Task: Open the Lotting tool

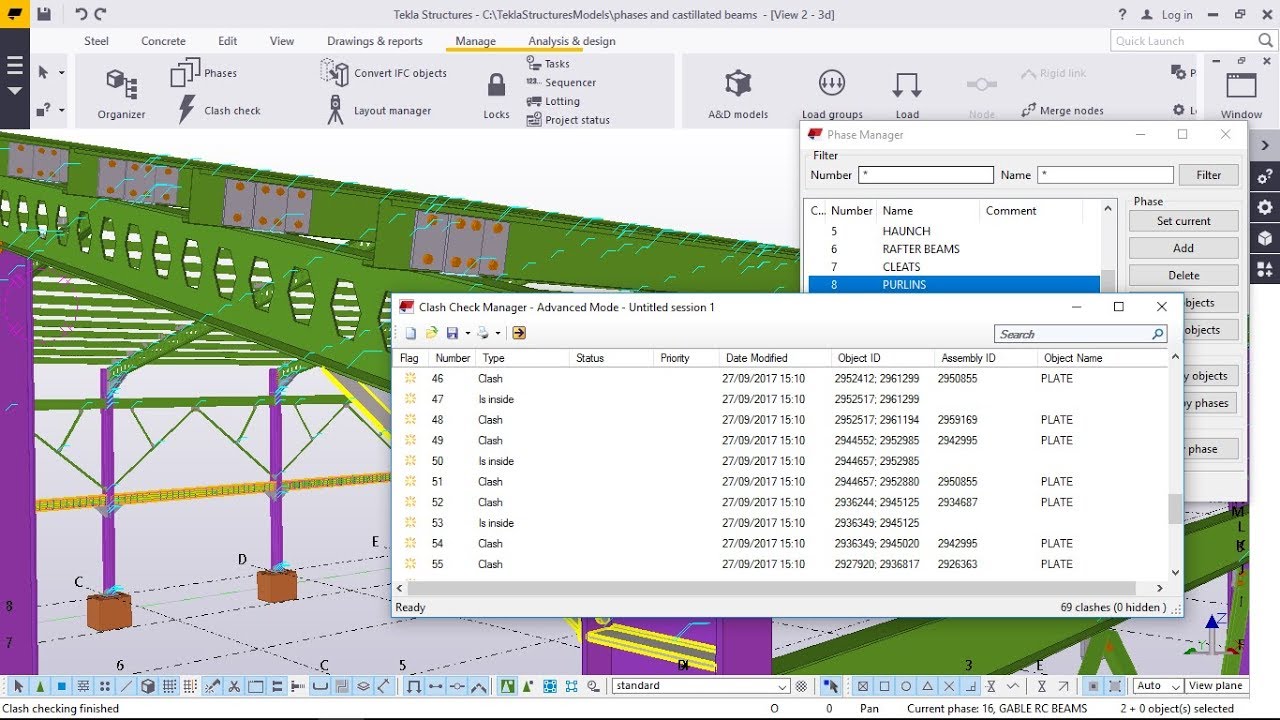Action: (553, 101)
